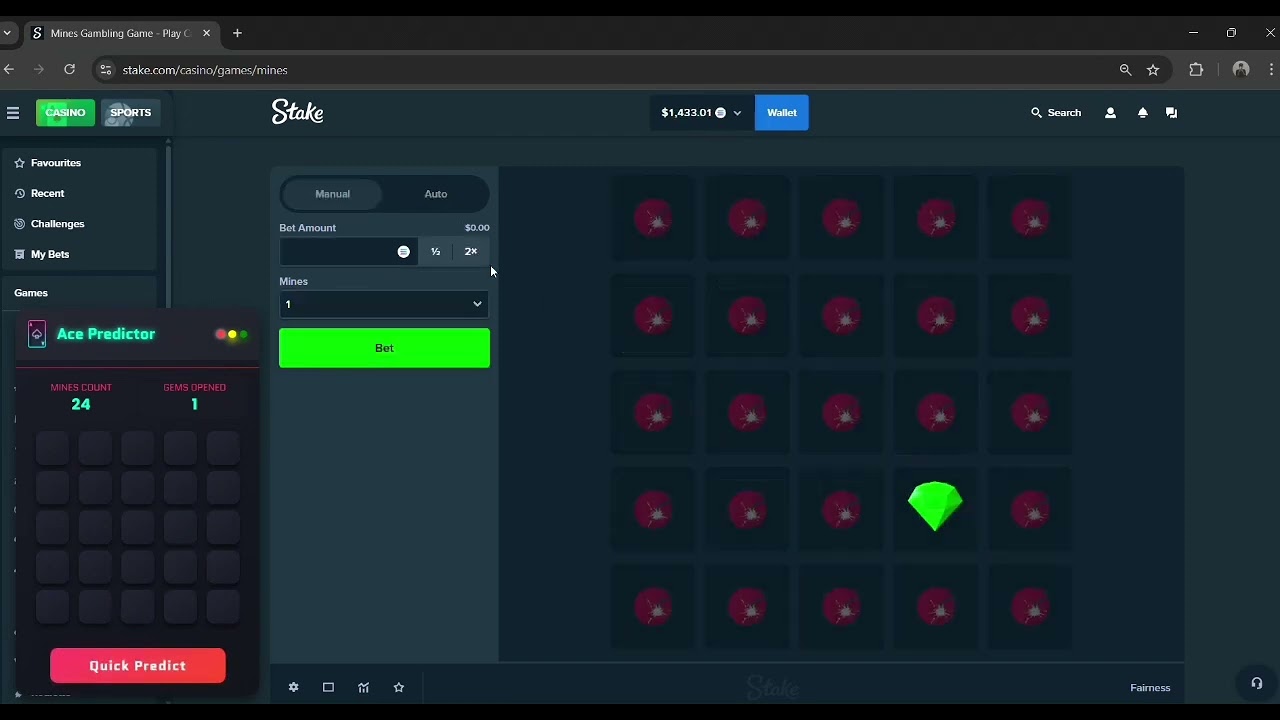Screen dimensions: 1280x720
Task: Open the Chrome profile avatar
Action: click(x=1241, y=70)
